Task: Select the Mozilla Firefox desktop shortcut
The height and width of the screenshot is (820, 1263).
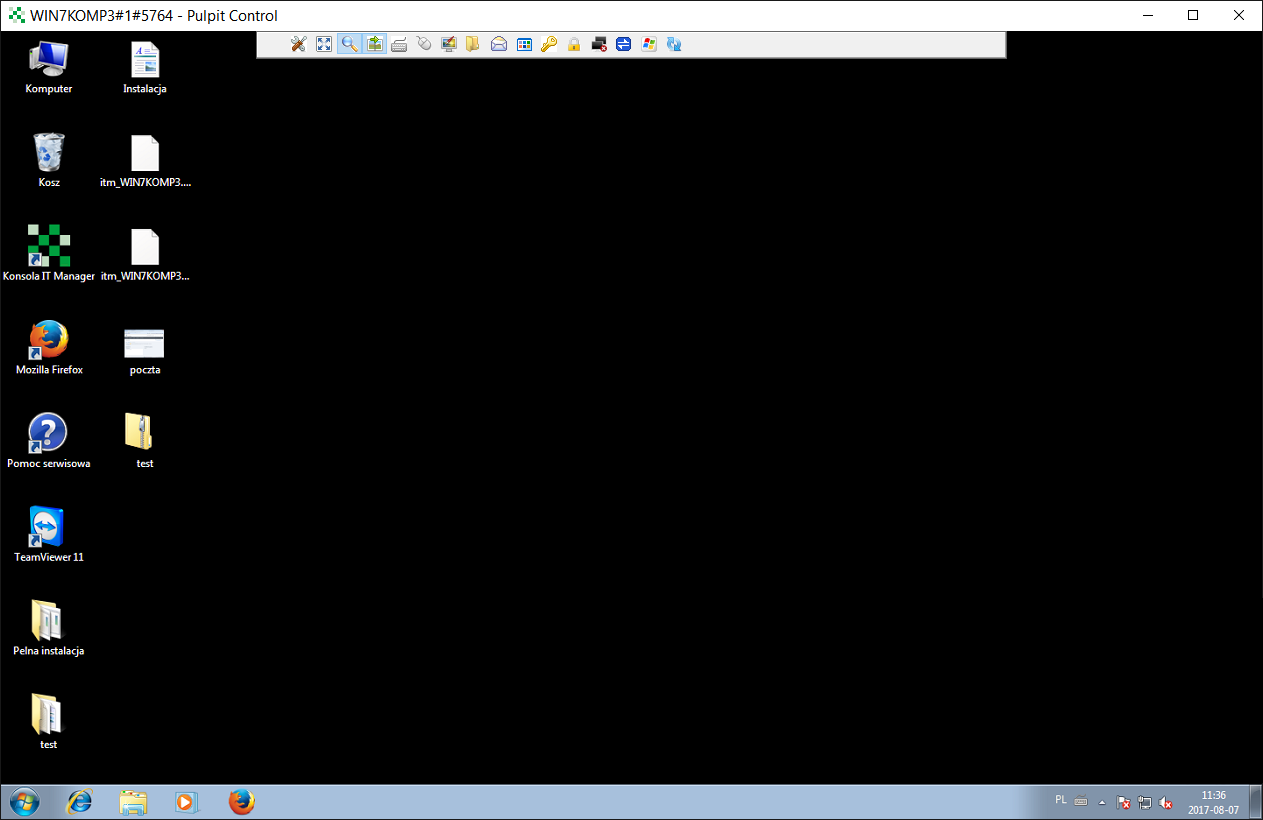Action: [49, 348]
